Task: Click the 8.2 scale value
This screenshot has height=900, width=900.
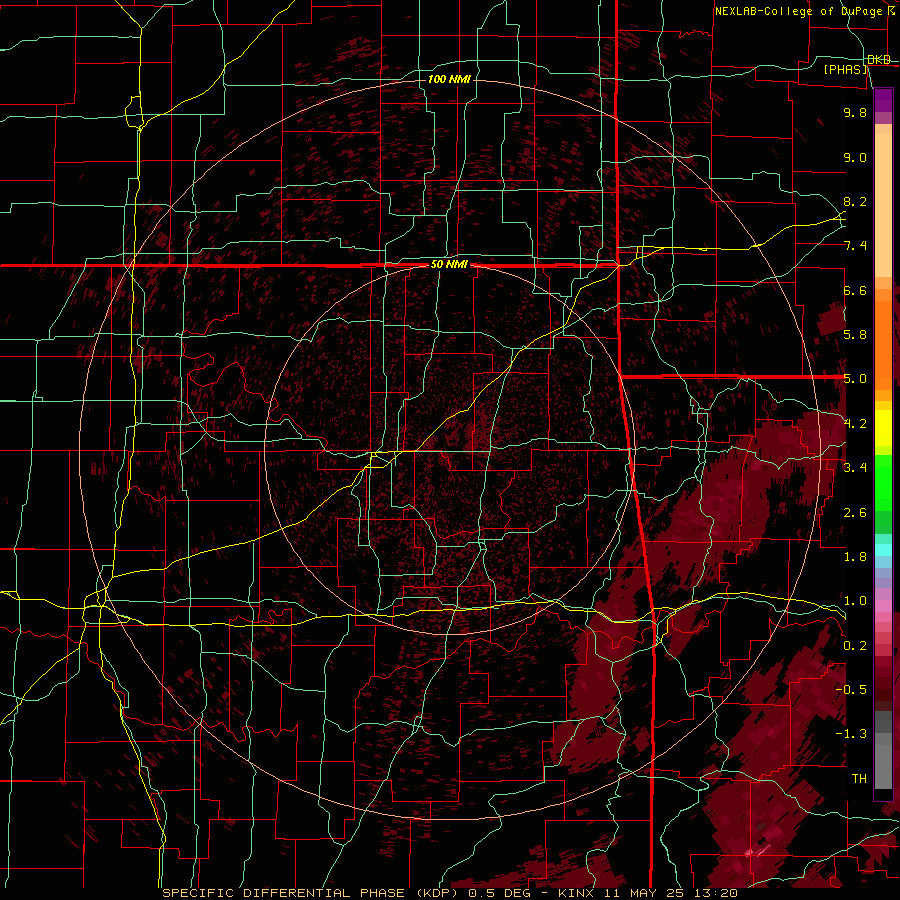Action: pos(855,201)
